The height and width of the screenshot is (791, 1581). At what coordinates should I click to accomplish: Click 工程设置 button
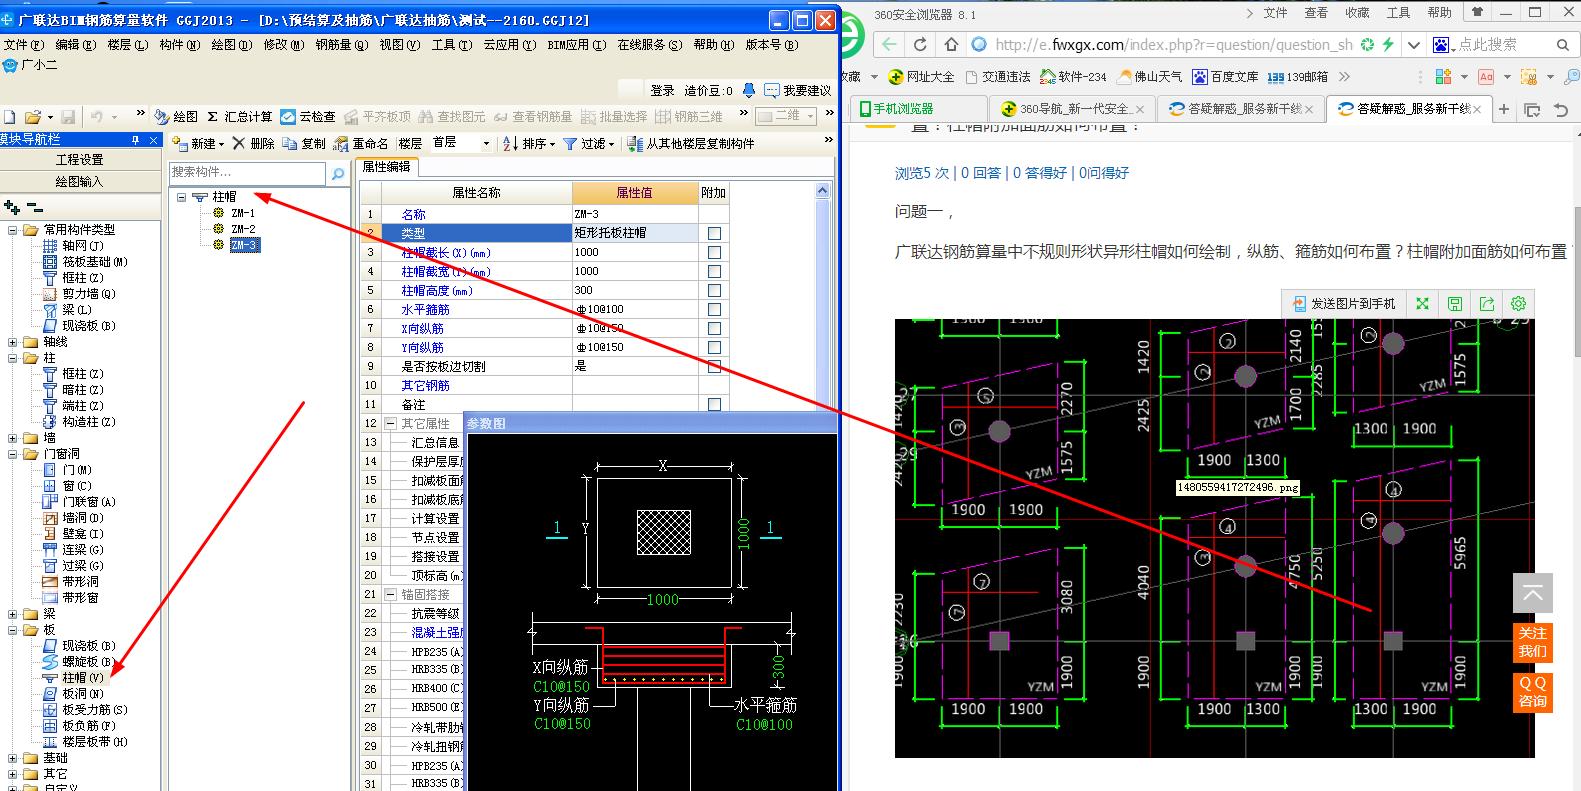[x=80, y=160]
